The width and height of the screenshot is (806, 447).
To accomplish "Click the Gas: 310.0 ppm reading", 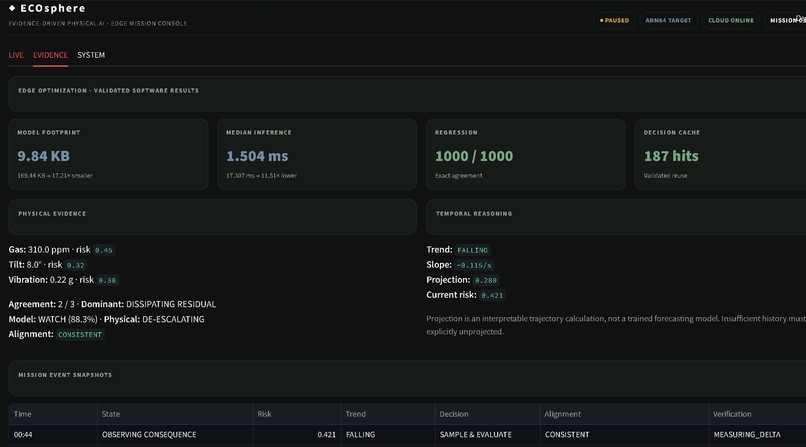I will (x=39, y=250).
